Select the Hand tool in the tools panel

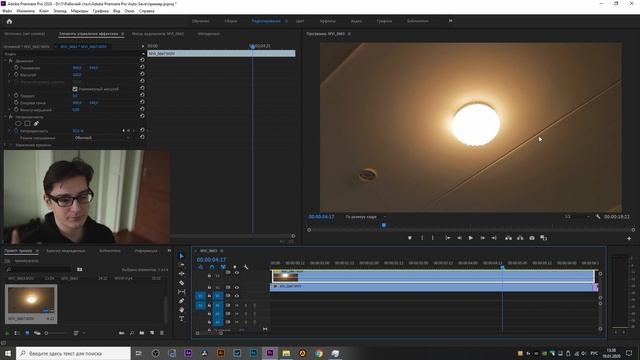182,310
